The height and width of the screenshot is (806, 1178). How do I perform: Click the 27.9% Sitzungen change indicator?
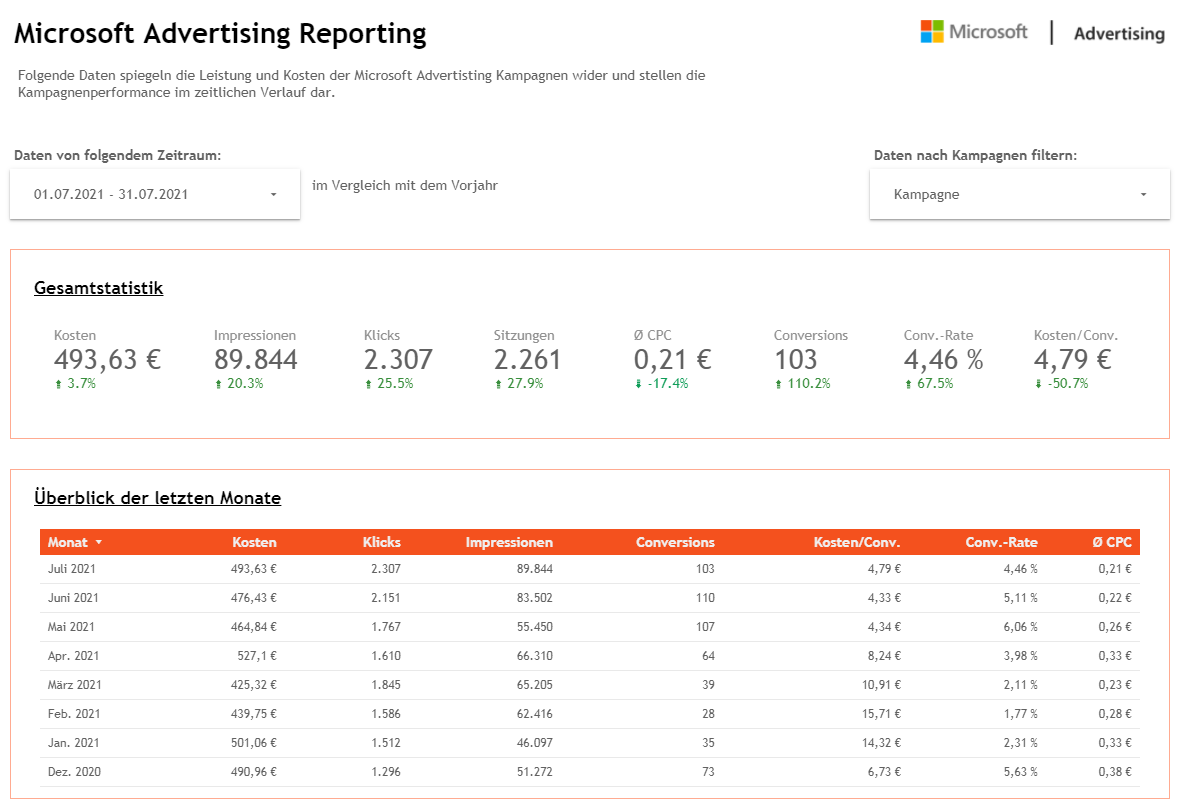tap(518, 384)
